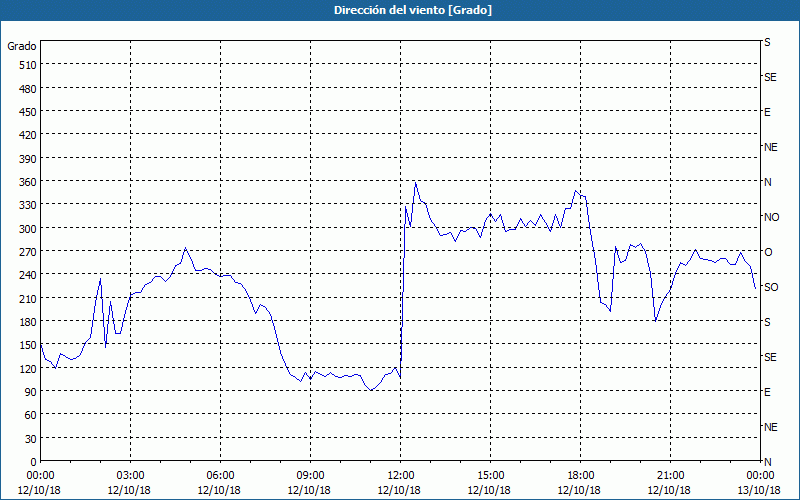The height and width of the screenshot is (500, 800).
Task: Click the 00:00 label above date 13/10/18
Action: pyautogui.click(x=760, y=476)
